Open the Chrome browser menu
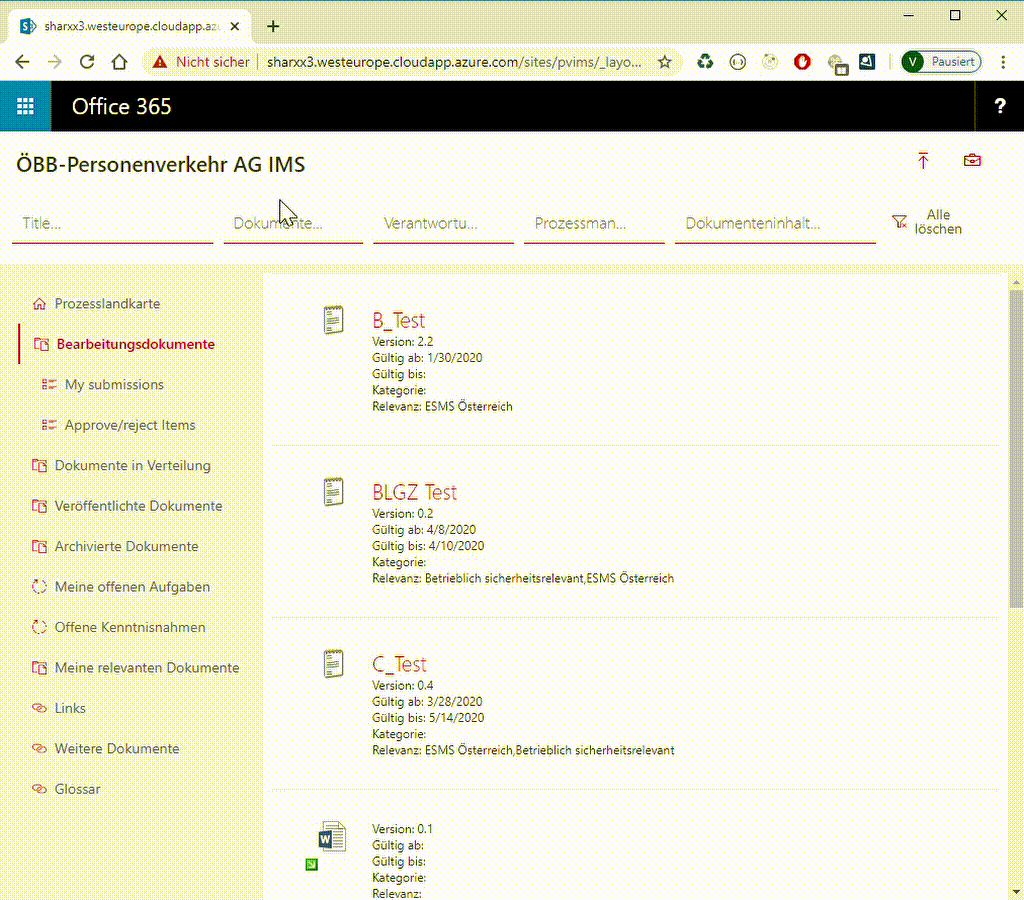This screenshot has width=1024, height=900. pyautogui.click(x=1003, y=61)
